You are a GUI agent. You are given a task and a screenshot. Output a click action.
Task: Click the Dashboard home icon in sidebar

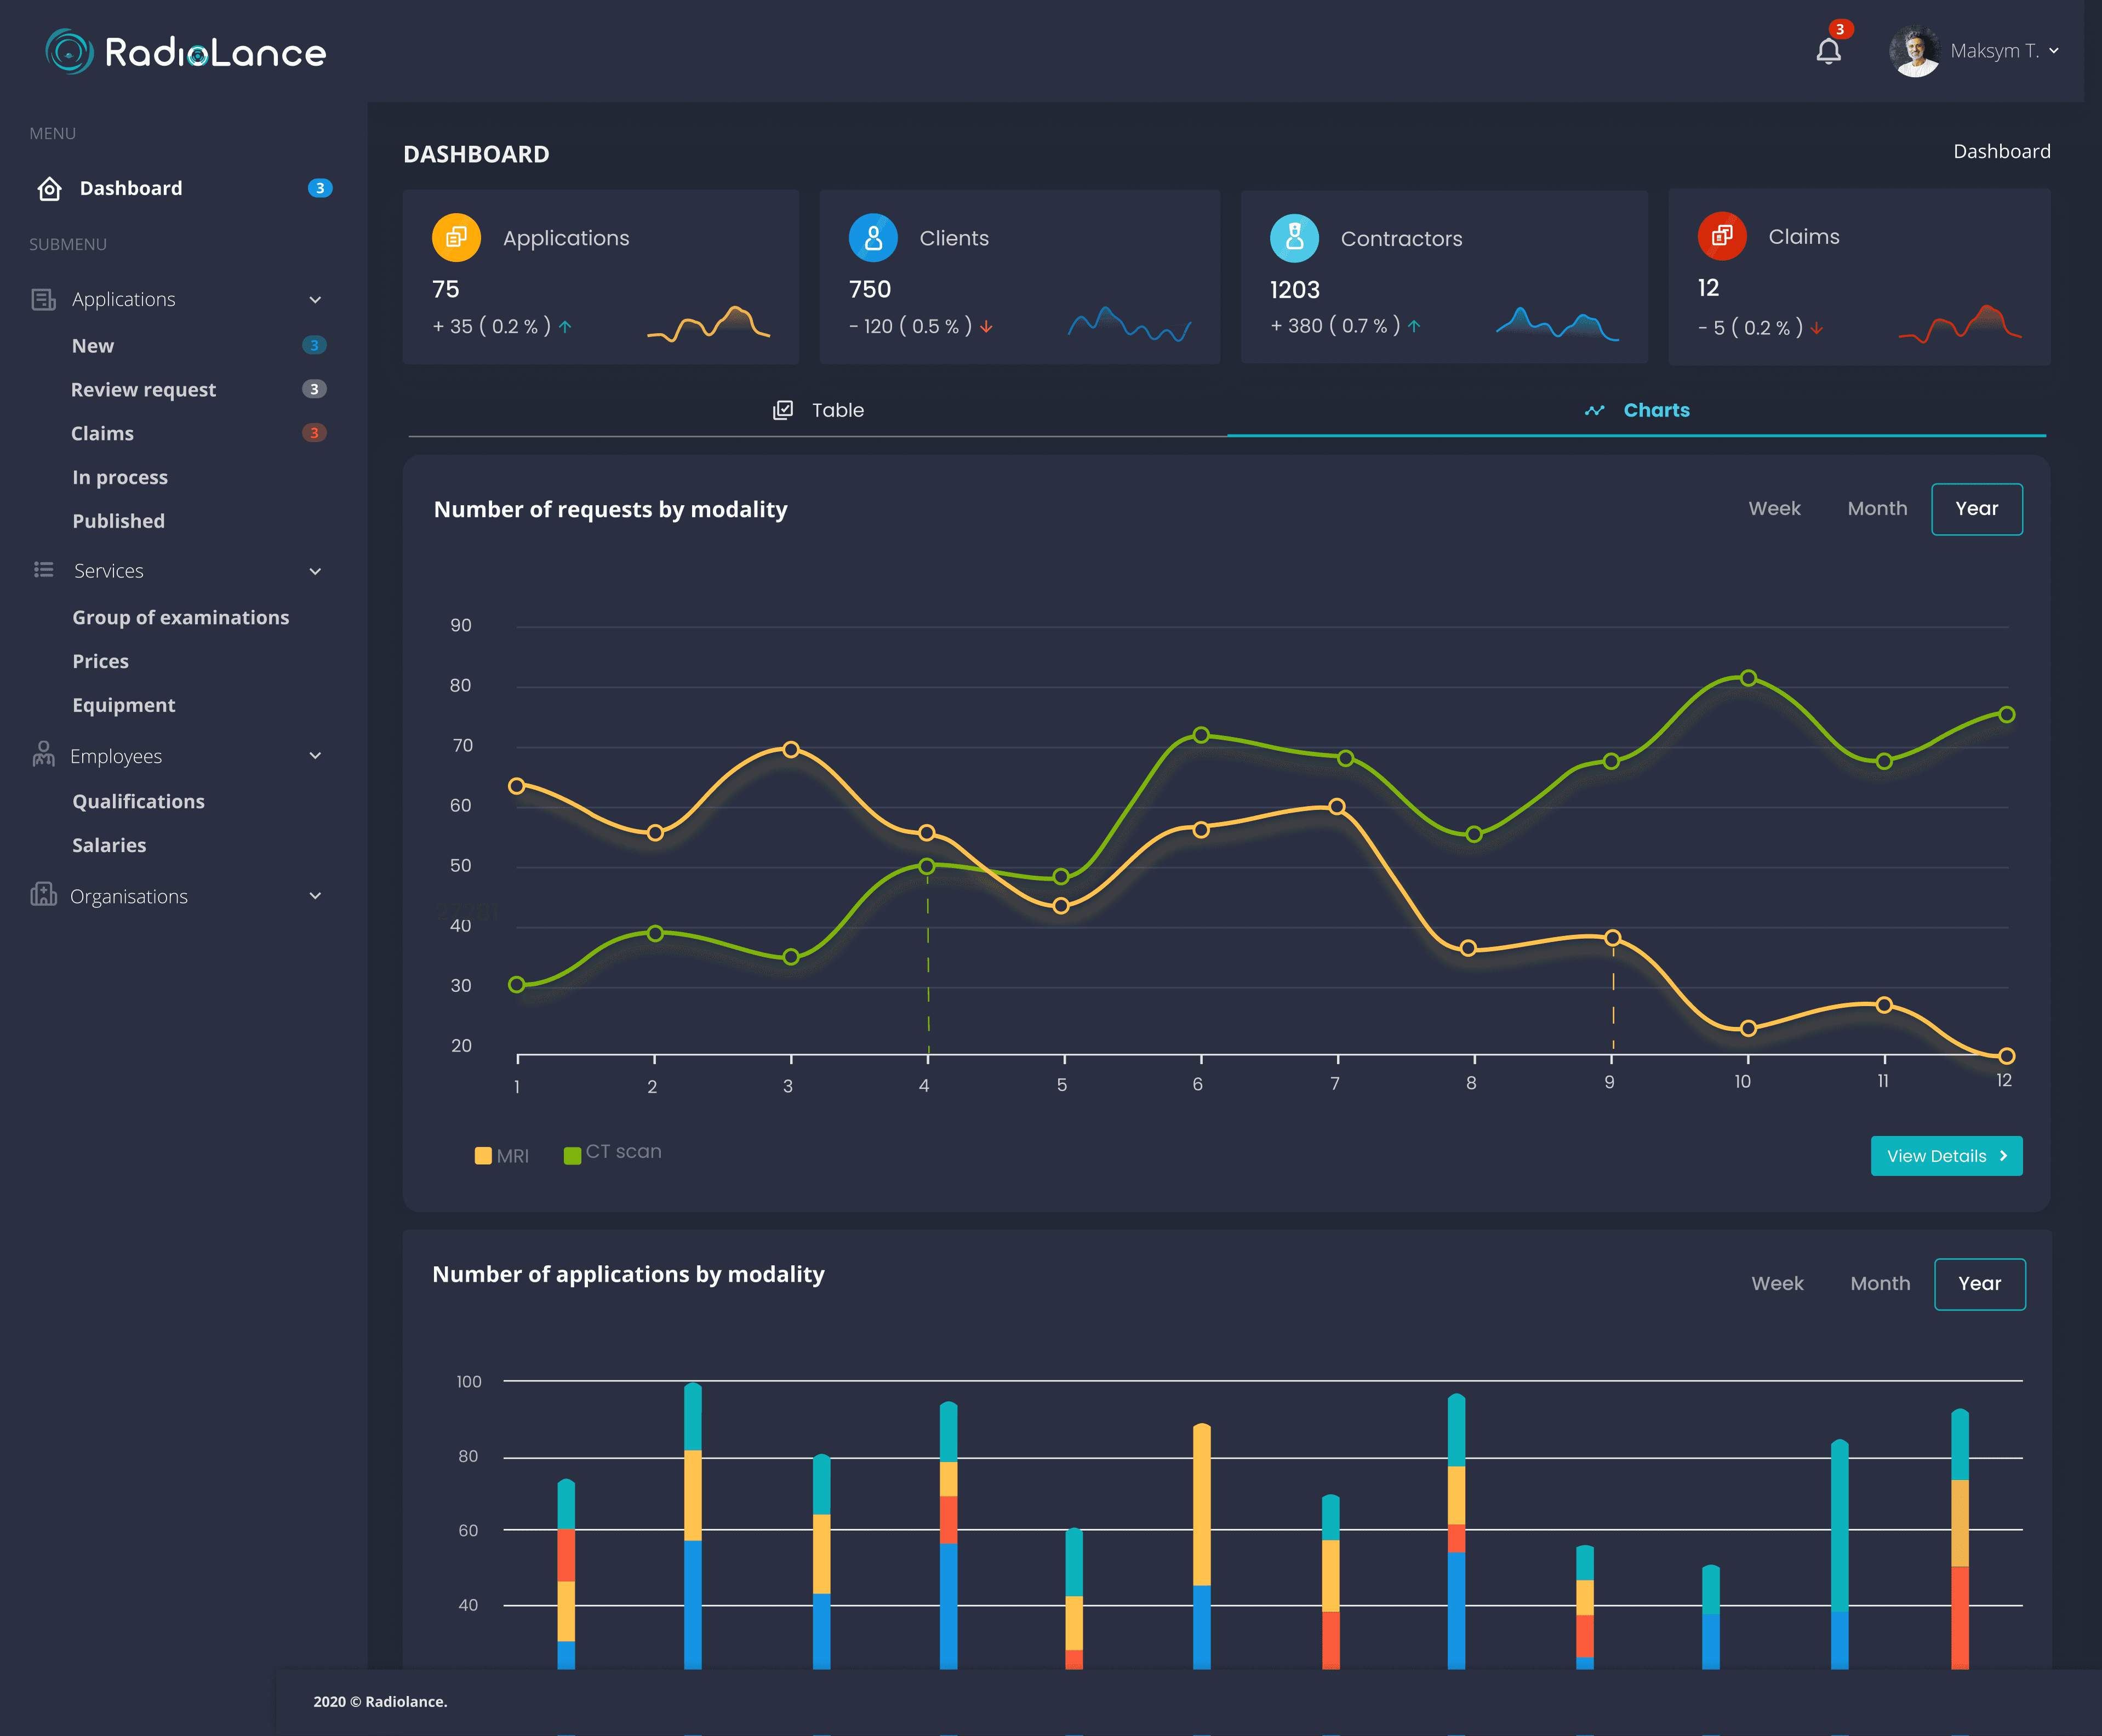(49, 188)
